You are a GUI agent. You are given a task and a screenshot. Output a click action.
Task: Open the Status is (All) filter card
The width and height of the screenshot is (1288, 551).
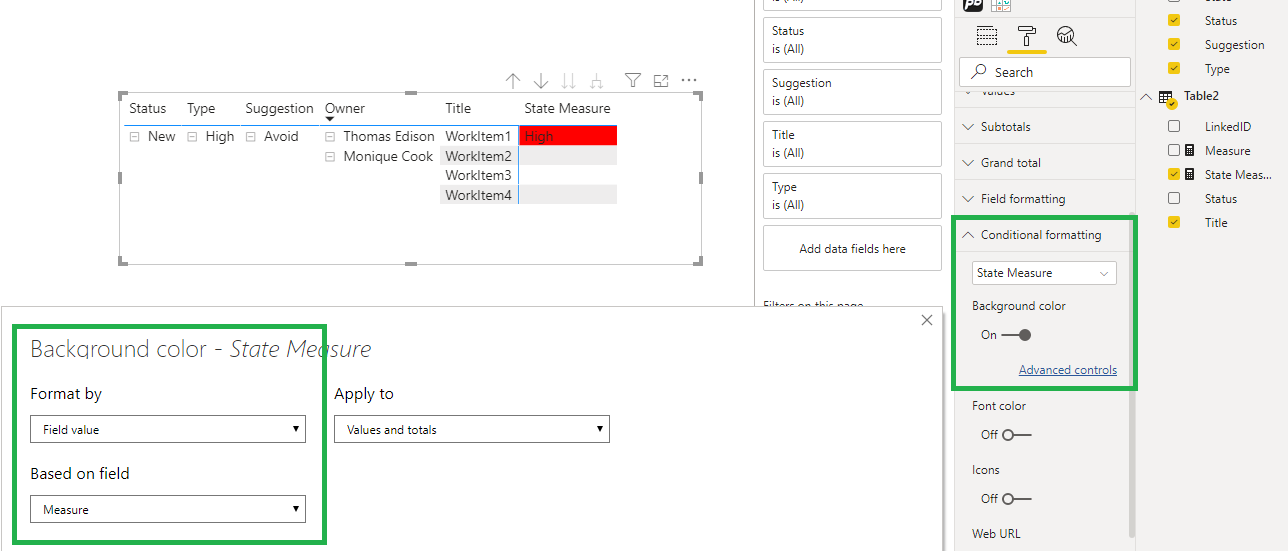click(x=852, y=40)
